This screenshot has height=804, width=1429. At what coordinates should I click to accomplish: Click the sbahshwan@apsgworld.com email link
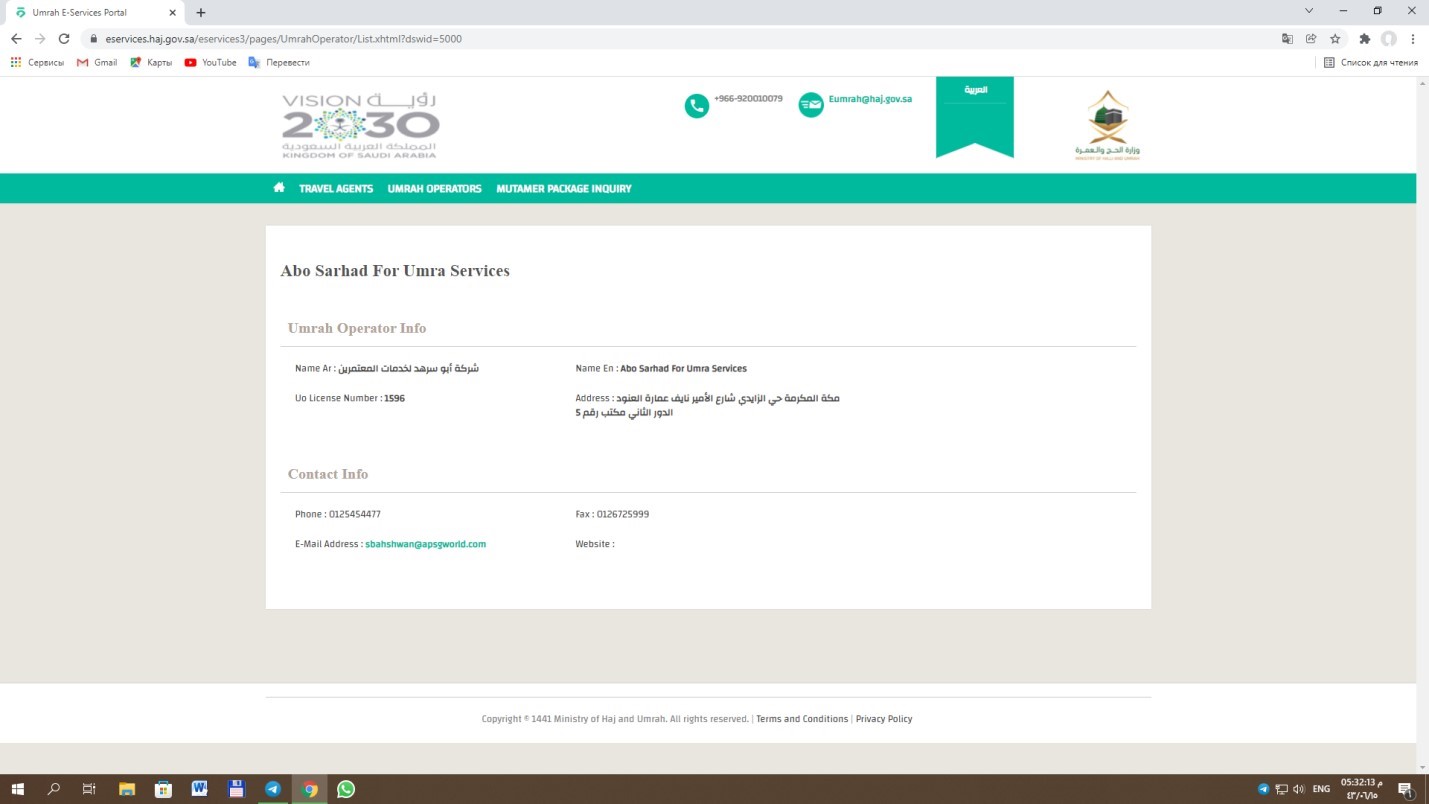[x=425, y=544]
